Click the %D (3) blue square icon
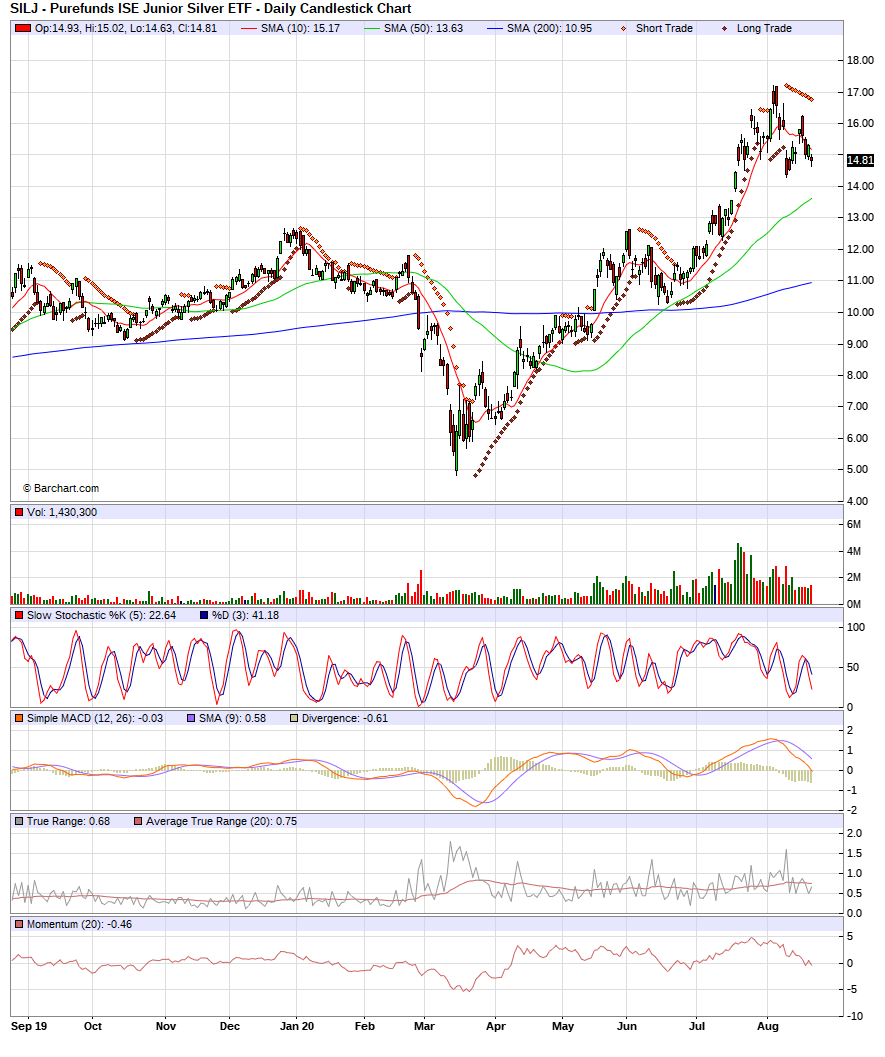 [x=204, y=615]
